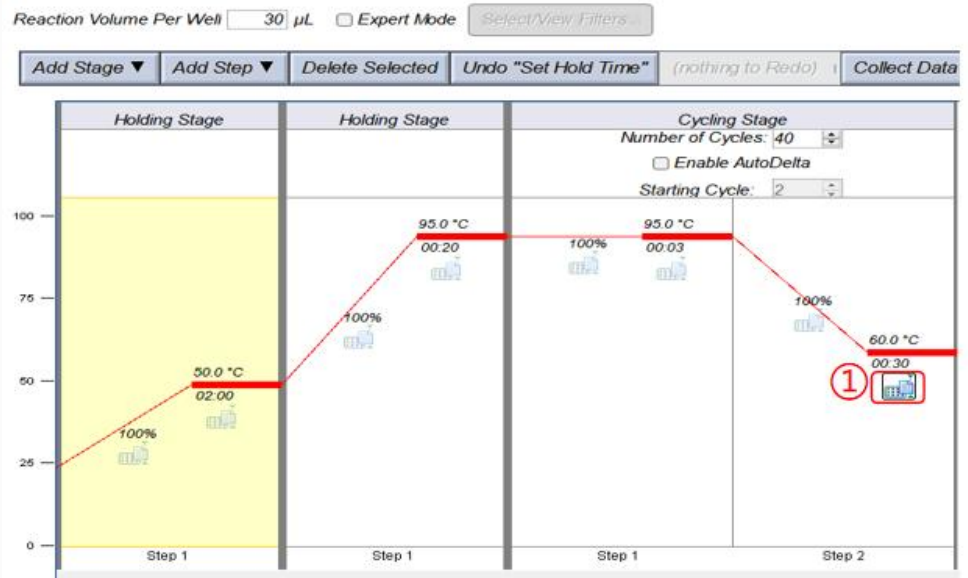Tick the Enable AutoDelta checkbox
Image resolution: width=968 pixels, height=578 pixels.
pos(660,163)
